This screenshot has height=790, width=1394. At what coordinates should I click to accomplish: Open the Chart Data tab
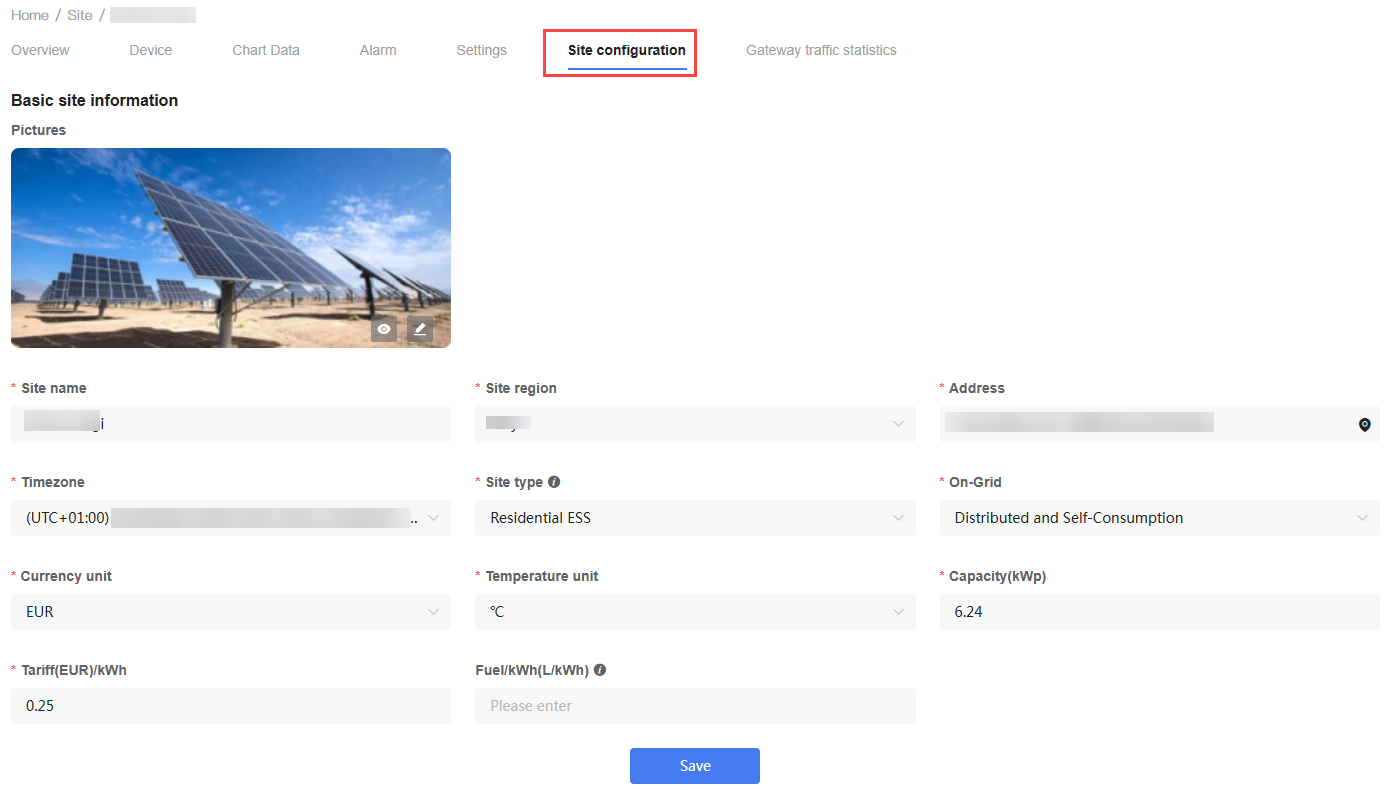tap(266, 50)
